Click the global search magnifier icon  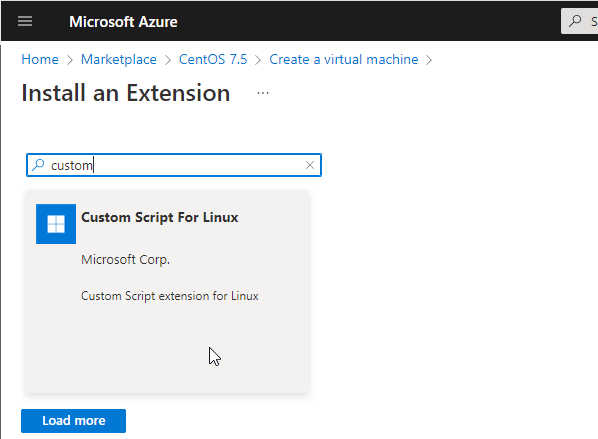(x=575, y=21)
